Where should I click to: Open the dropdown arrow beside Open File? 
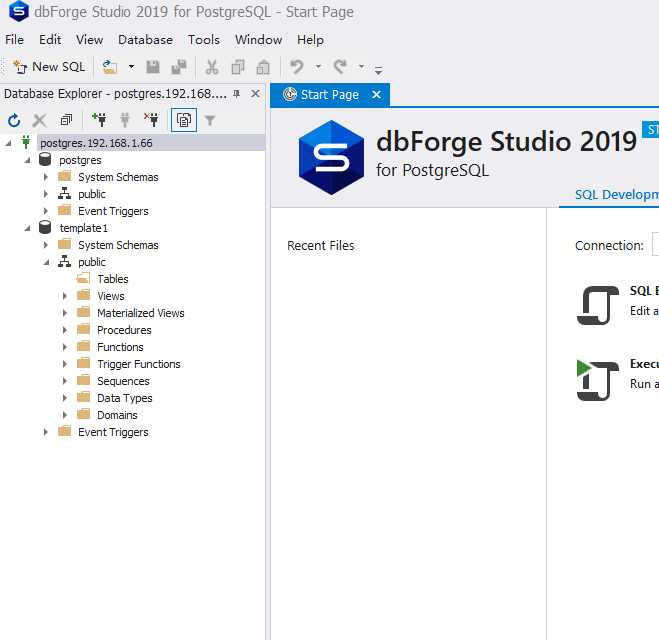(x=131, y=67)
